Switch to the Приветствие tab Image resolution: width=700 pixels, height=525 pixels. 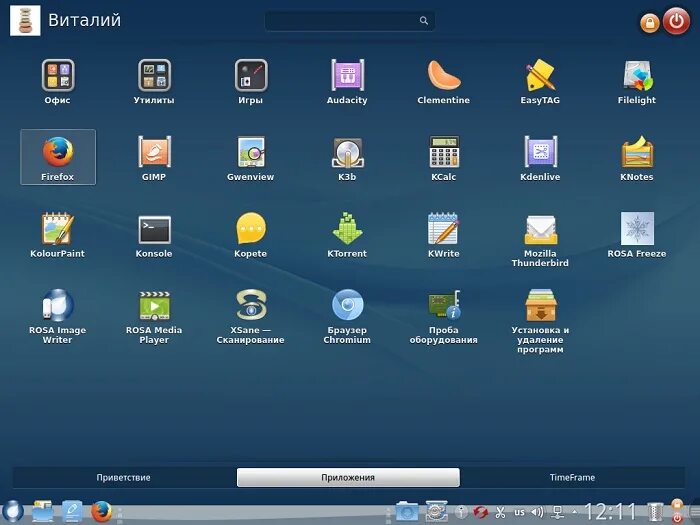[x=124, y=477]
